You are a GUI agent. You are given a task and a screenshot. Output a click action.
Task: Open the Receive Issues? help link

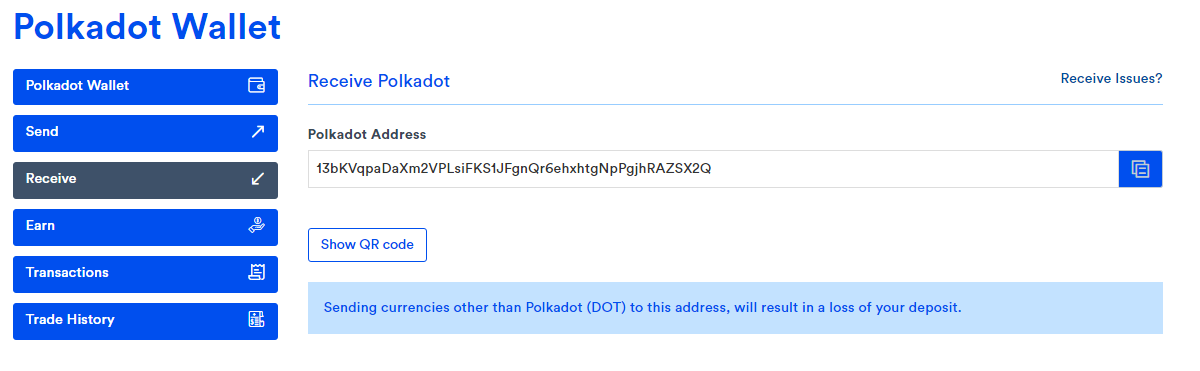click(1111, 78)
